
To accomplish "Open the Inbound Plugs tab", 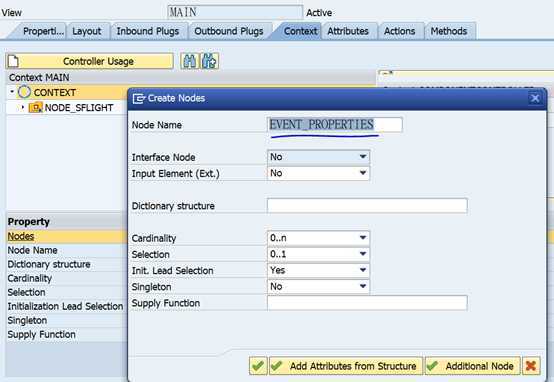I will [x=148, y=31].
